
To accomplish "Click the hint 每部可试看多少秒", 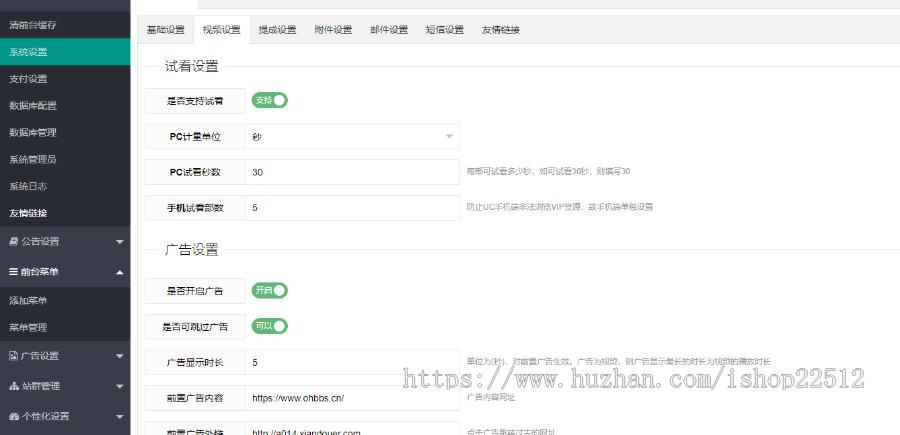I will (x=549, y=172).
